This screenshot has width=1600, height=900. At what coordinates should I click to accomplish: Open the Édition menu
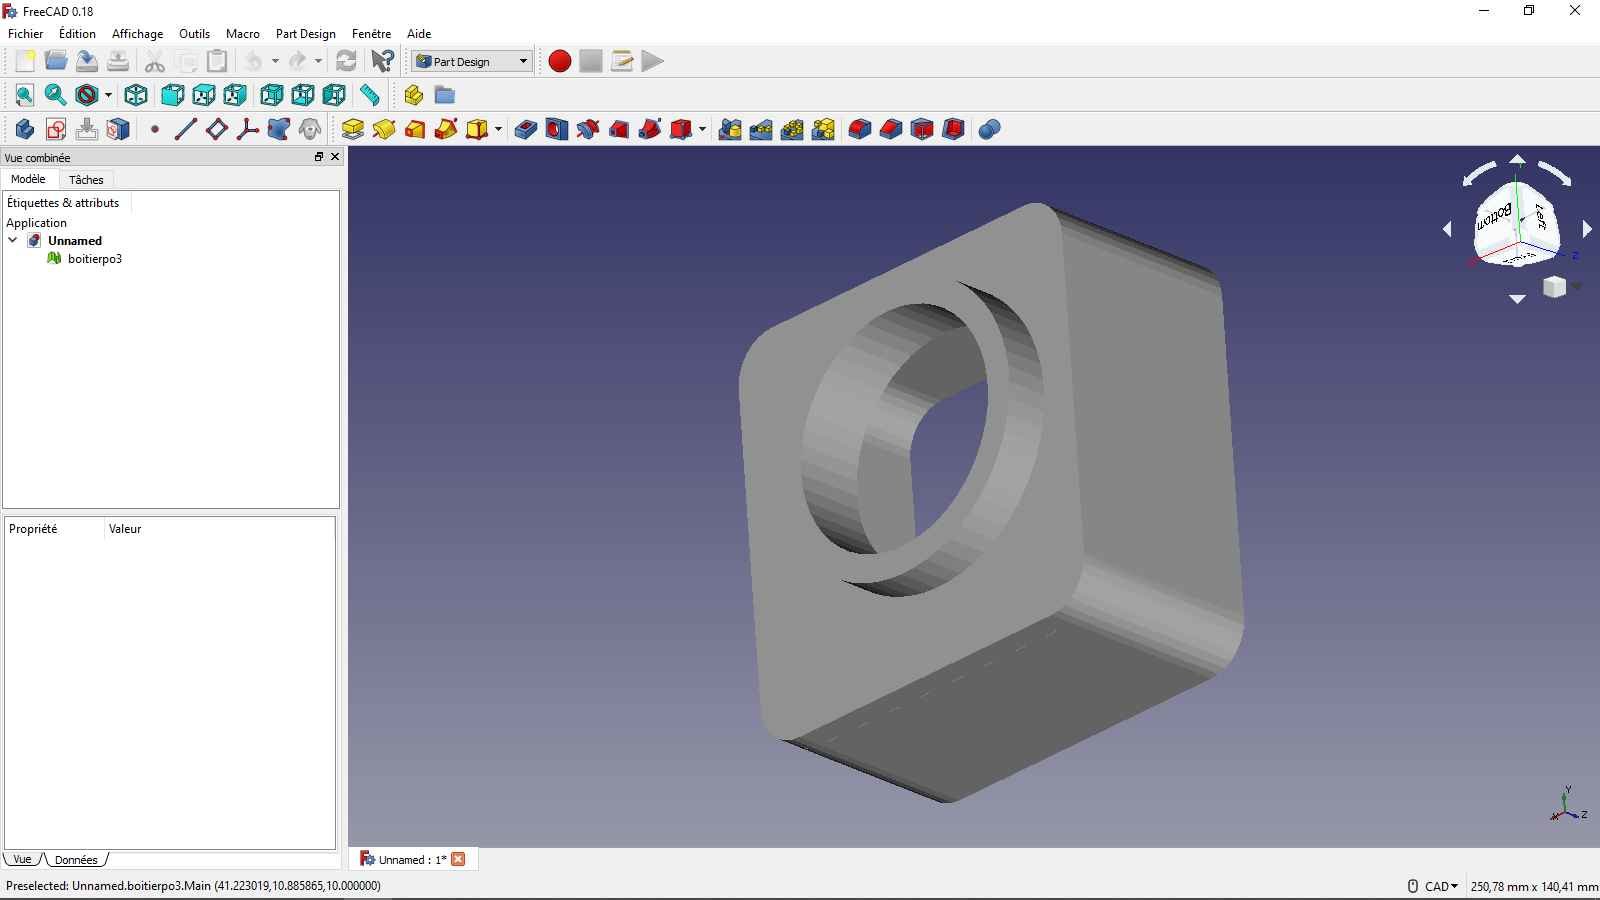(x=77, y=33)
